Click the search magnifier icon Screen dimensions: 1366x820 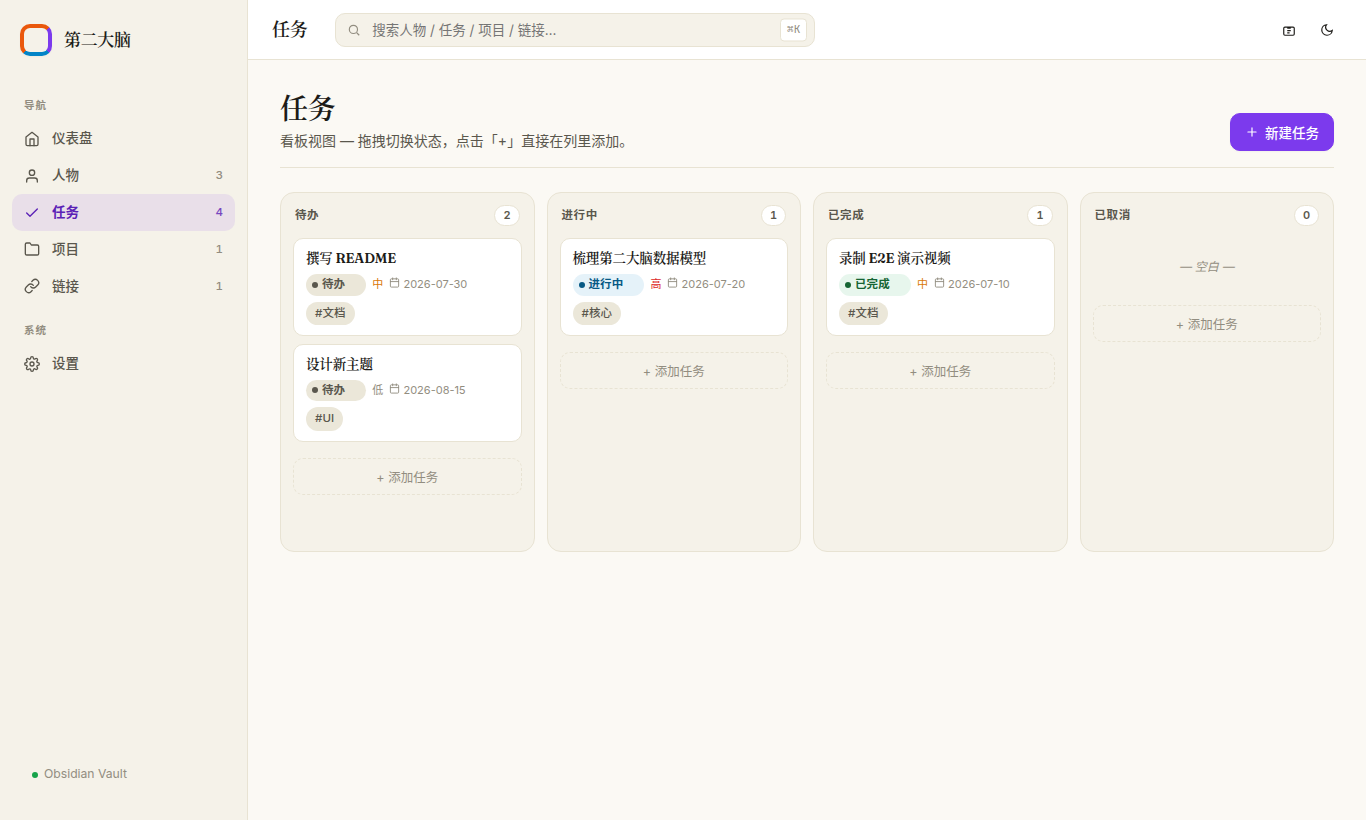(354, 30)
